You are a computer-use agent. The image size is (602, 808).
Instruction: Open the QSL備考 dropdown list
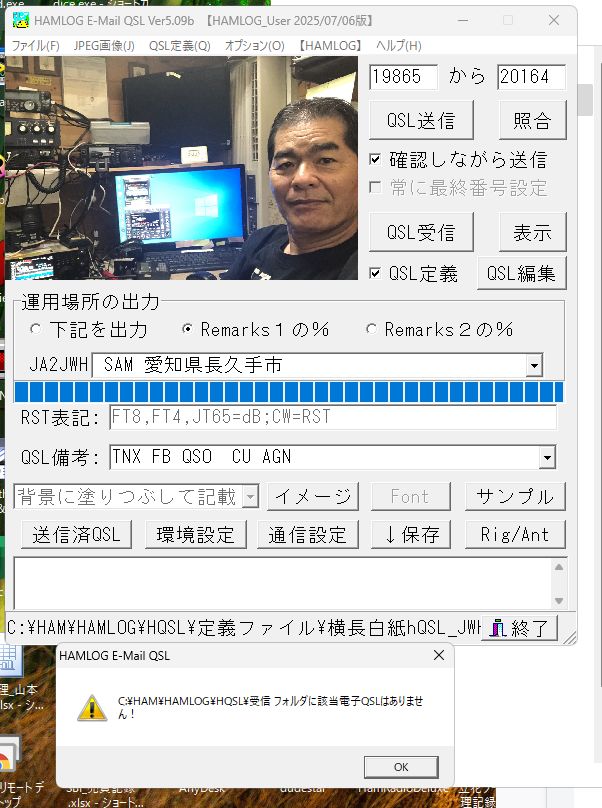[547, 458]
